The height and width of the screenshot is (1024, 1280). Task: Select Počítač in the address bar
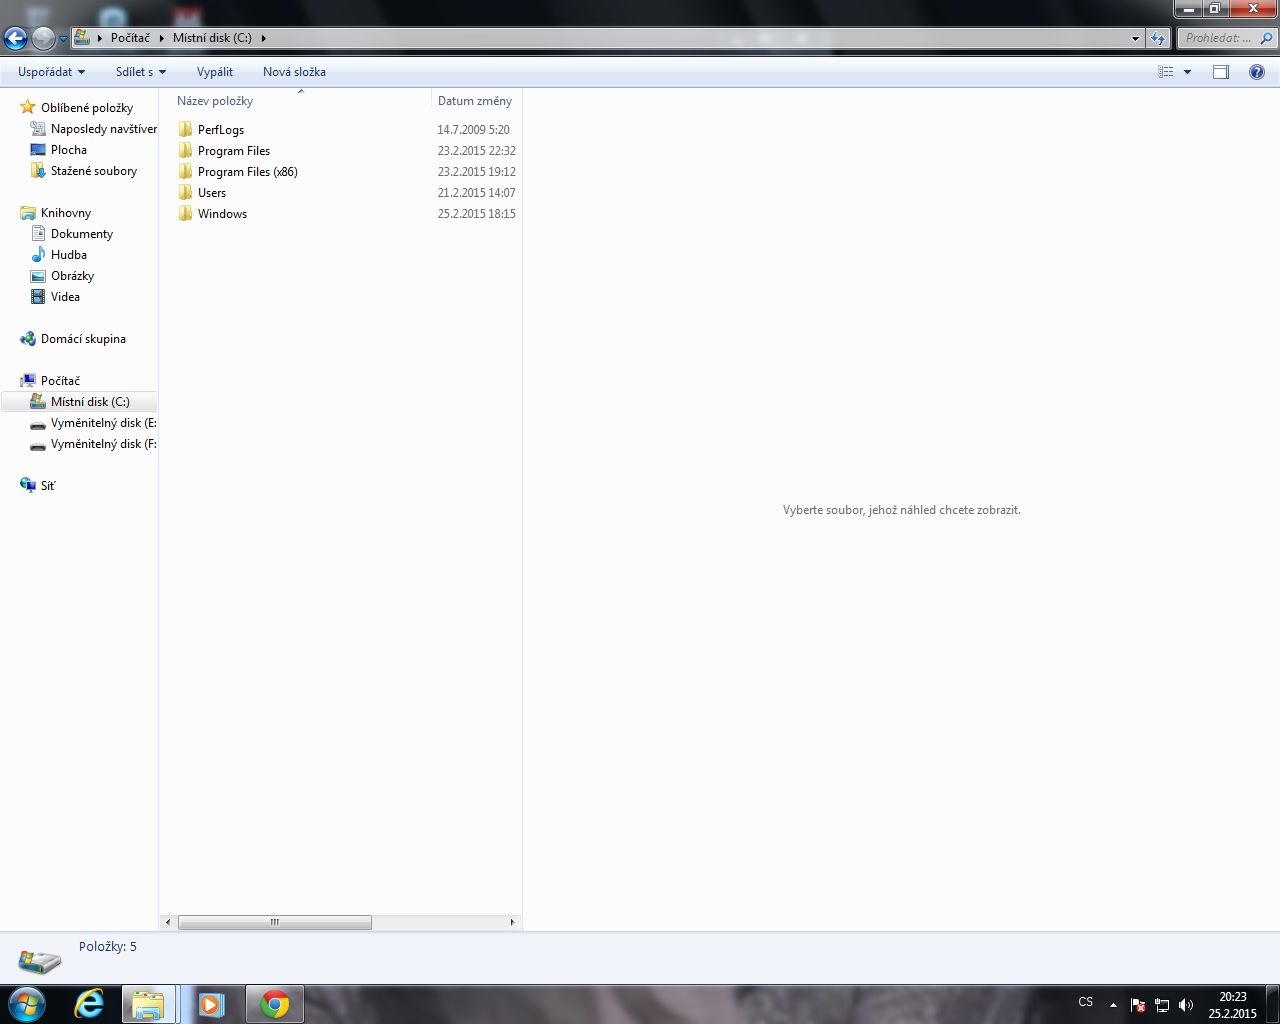[130, 38]
